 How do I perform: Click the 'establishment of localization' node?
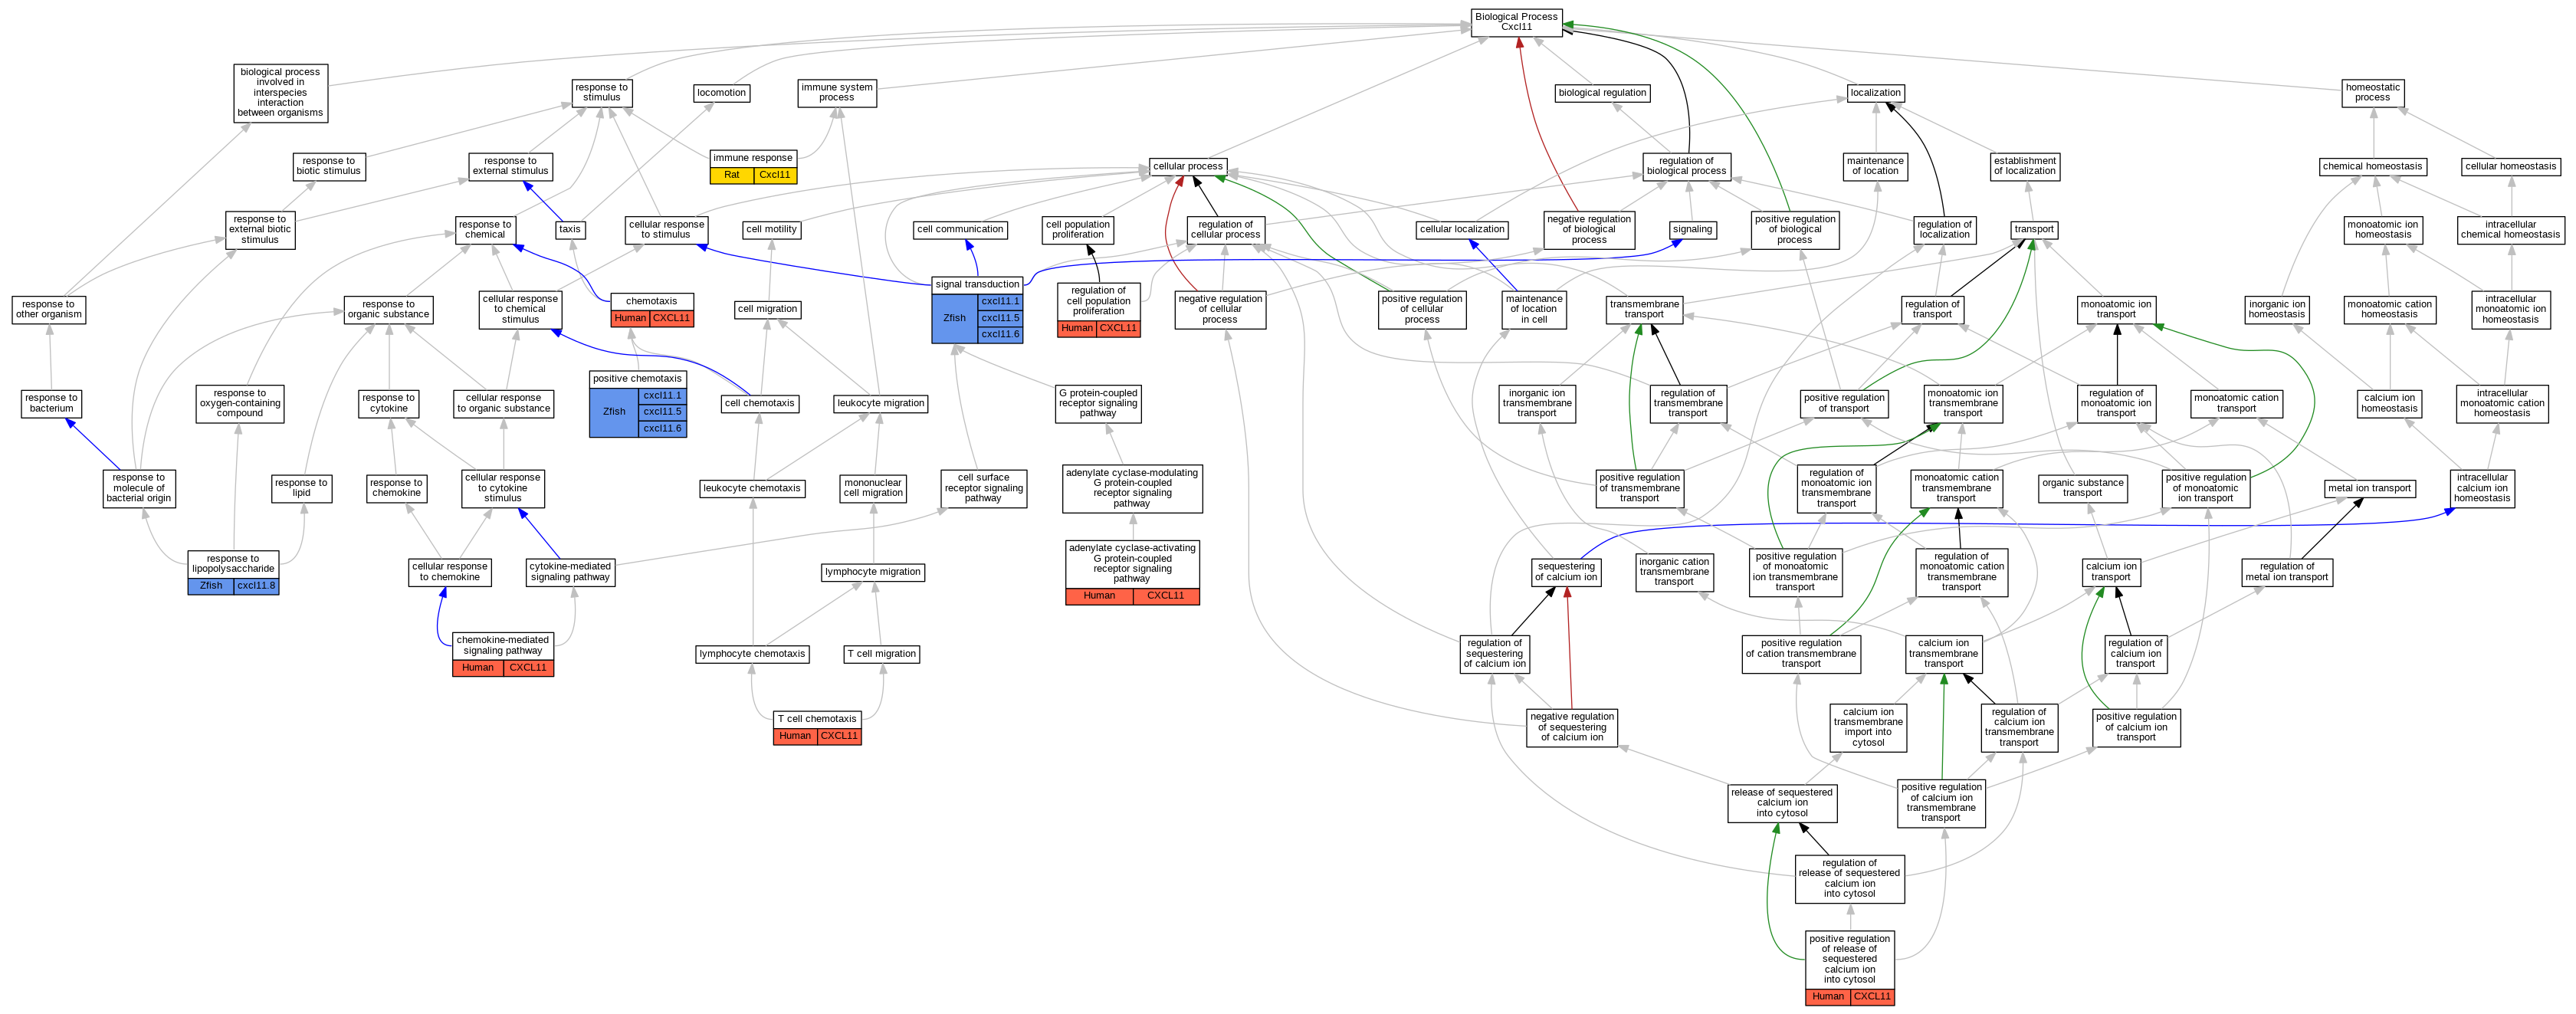coord(2024,166)
